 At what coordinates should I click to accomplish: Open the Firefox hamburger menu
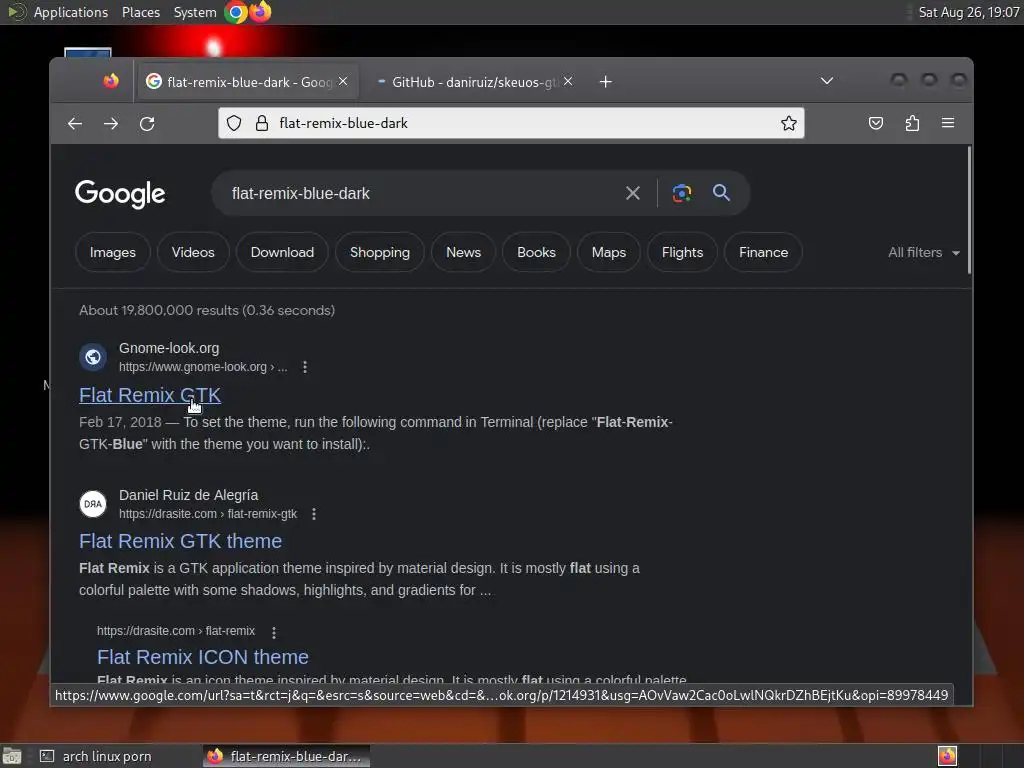tap(948, 123)
